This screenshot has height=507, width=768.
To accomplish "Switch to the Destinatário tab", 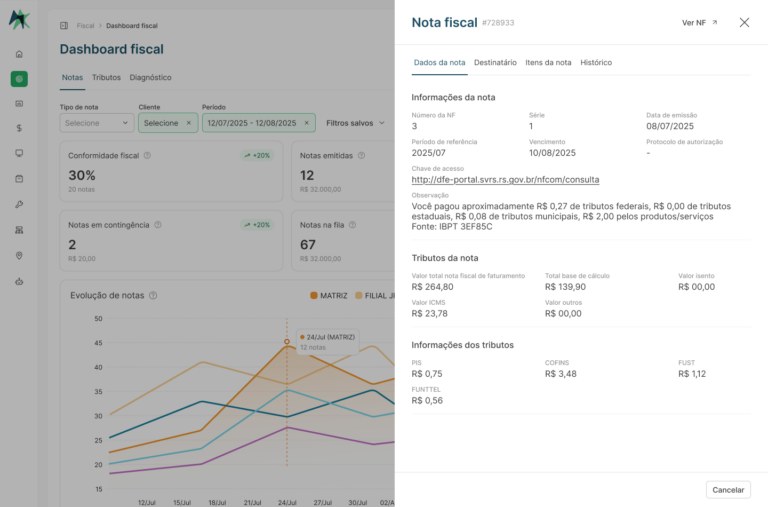I will (495, 63).
